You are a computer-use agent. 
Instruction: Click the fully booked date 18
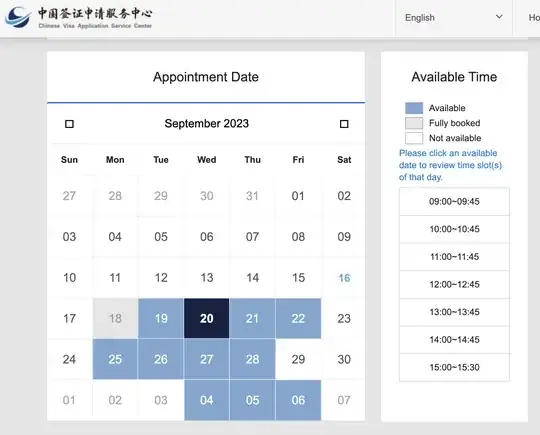[x=115, y=318]
